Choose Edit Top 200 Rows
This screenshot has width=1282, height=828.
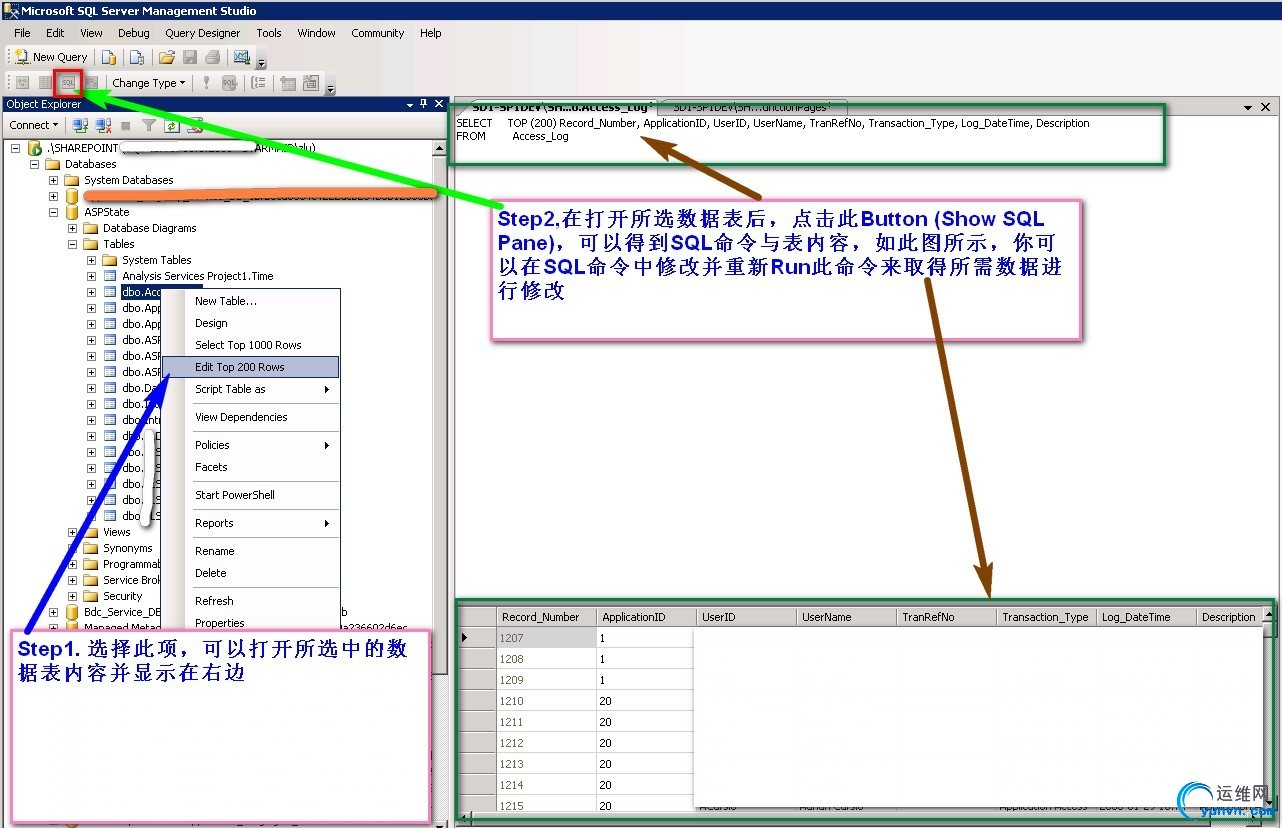point(251,367)
